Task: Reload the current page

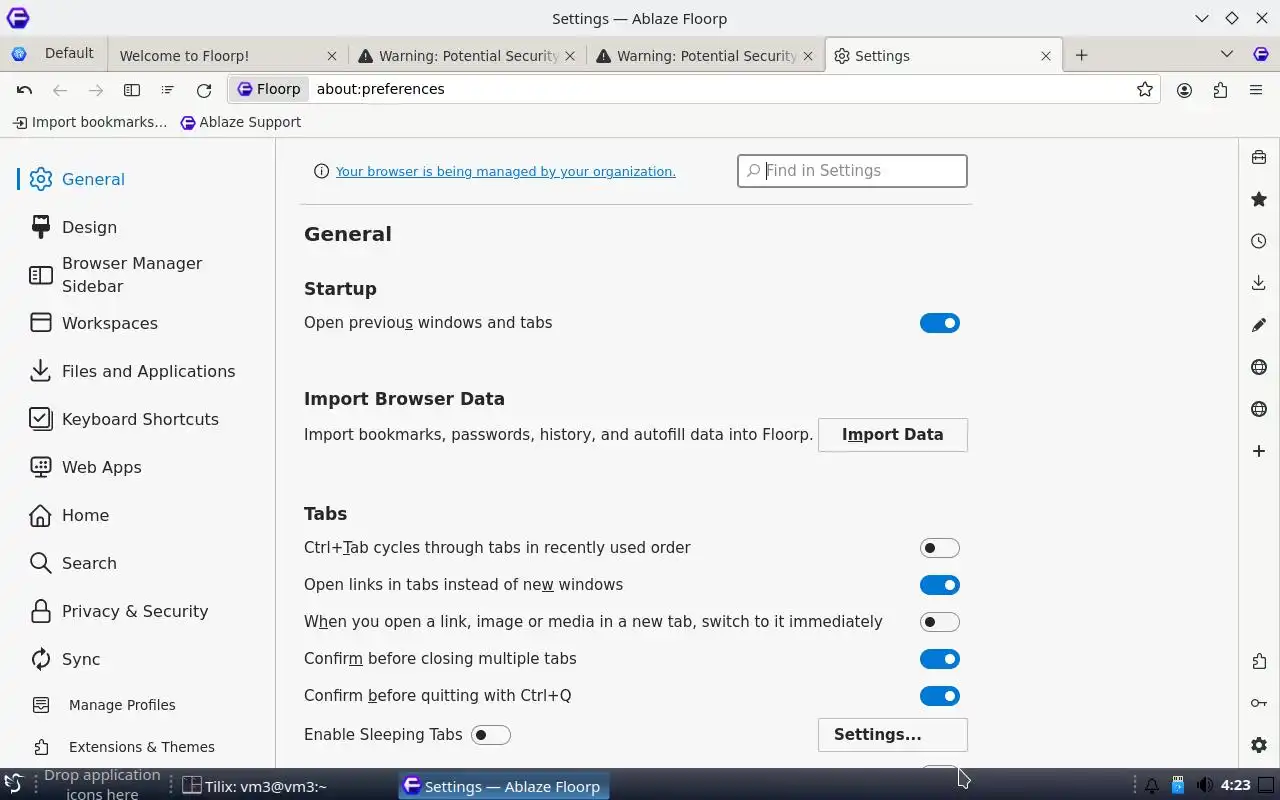Action: 204,89
